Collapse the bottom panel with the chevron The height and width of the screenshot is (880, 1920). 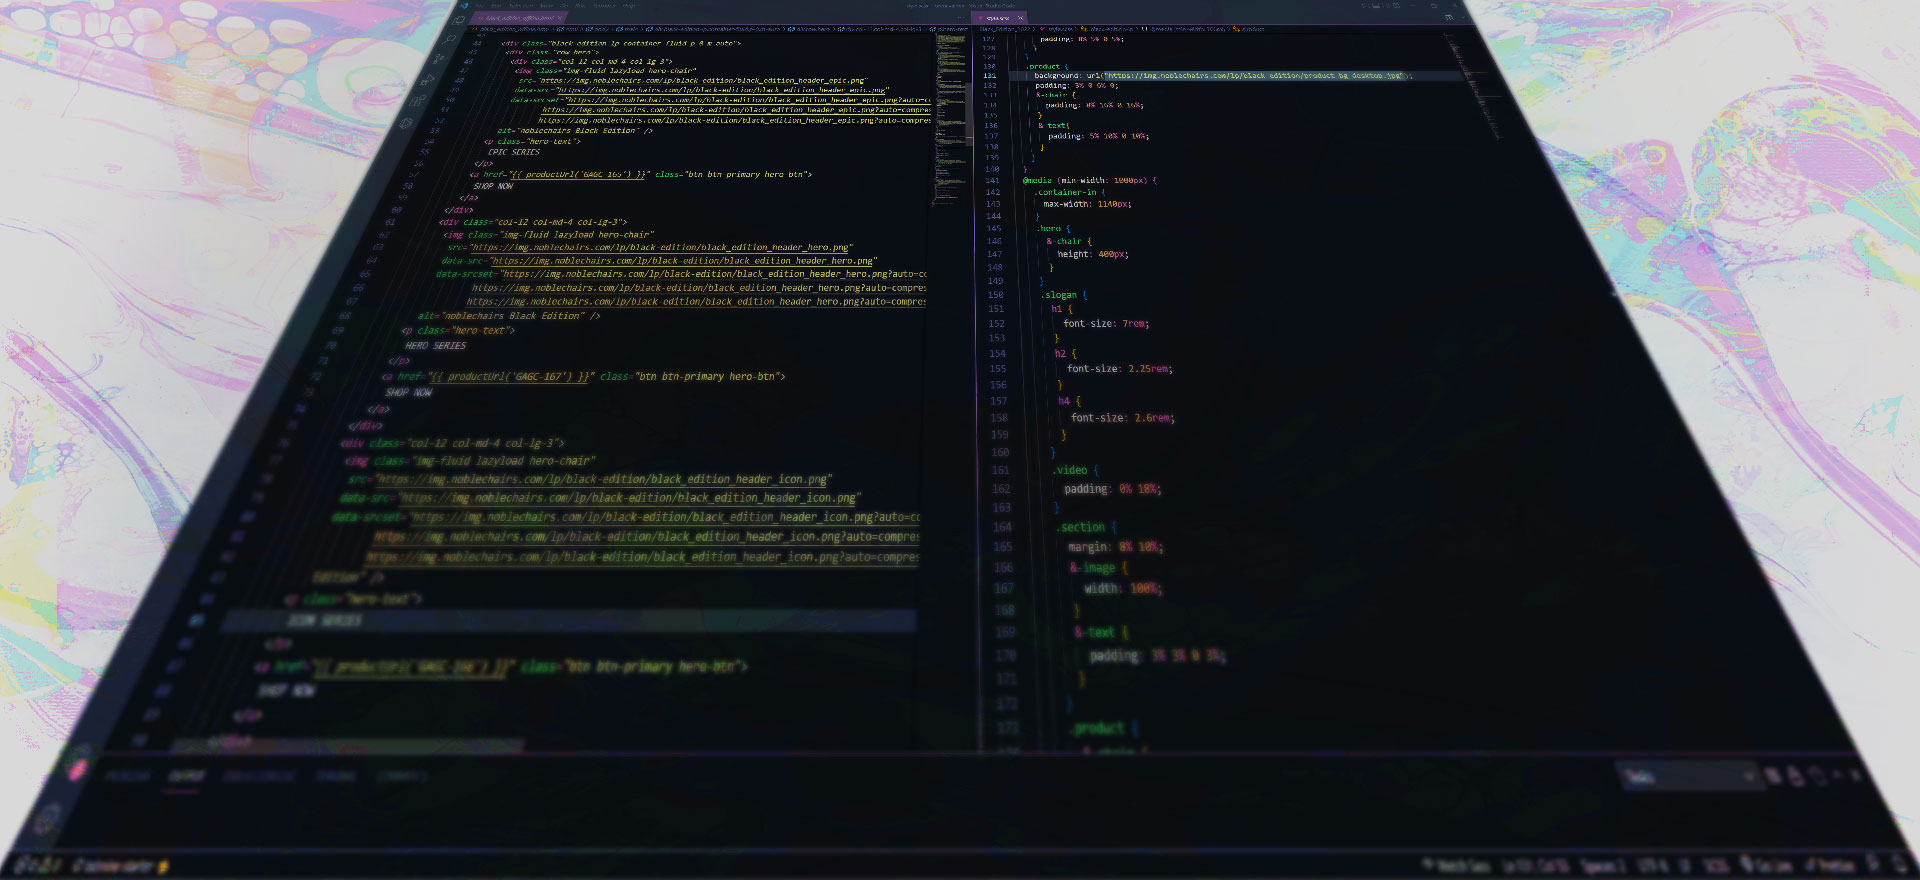pyautogui.click(x=1838, y=776)
